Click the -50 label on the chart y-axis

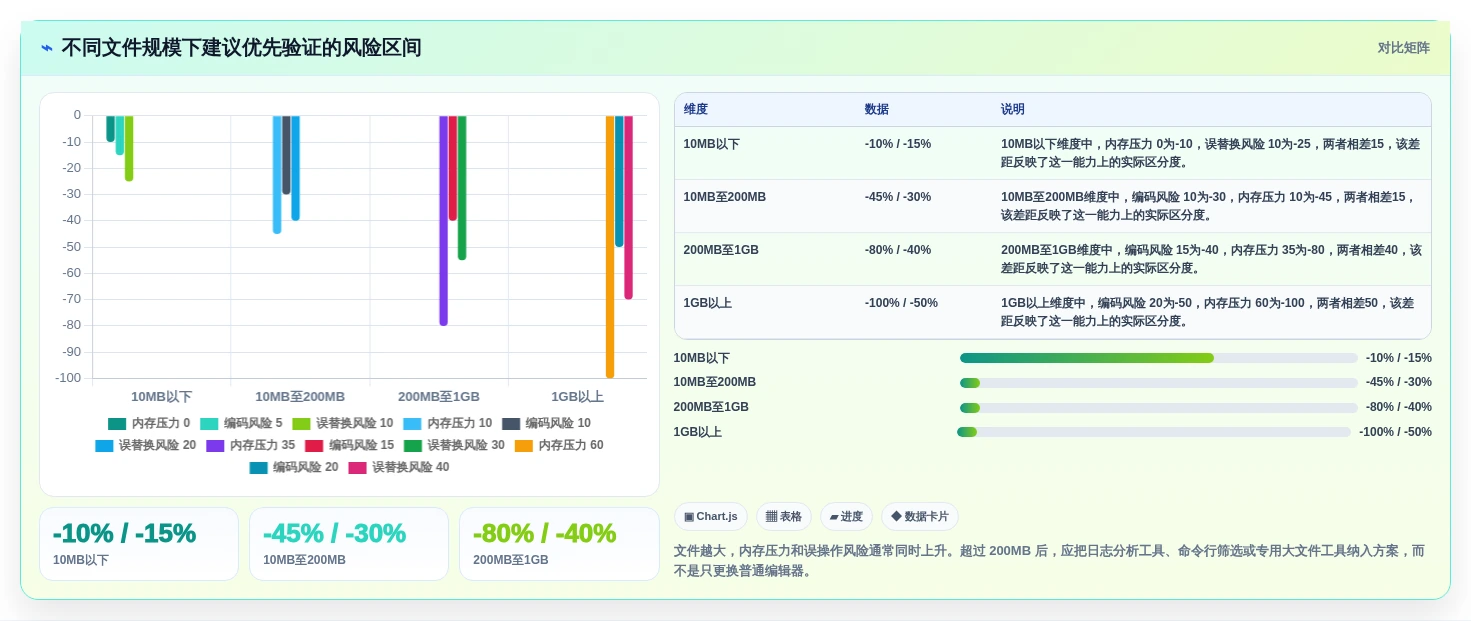click(71, 246)
